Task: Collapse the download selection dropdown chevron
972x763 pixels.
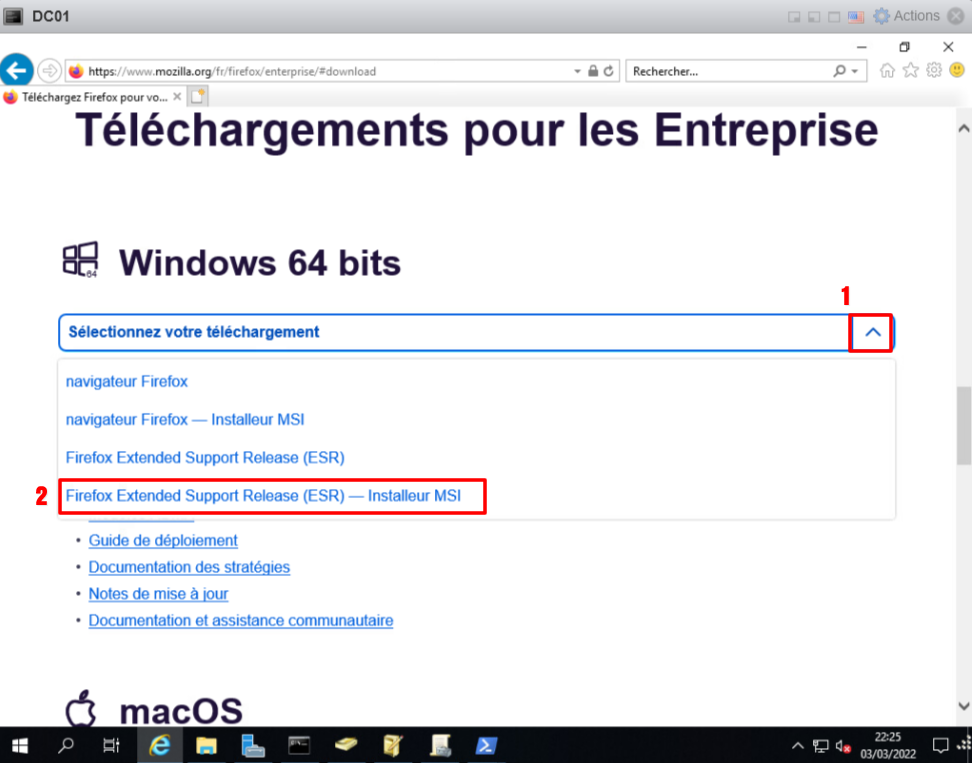Action: [x=873, y=333]
